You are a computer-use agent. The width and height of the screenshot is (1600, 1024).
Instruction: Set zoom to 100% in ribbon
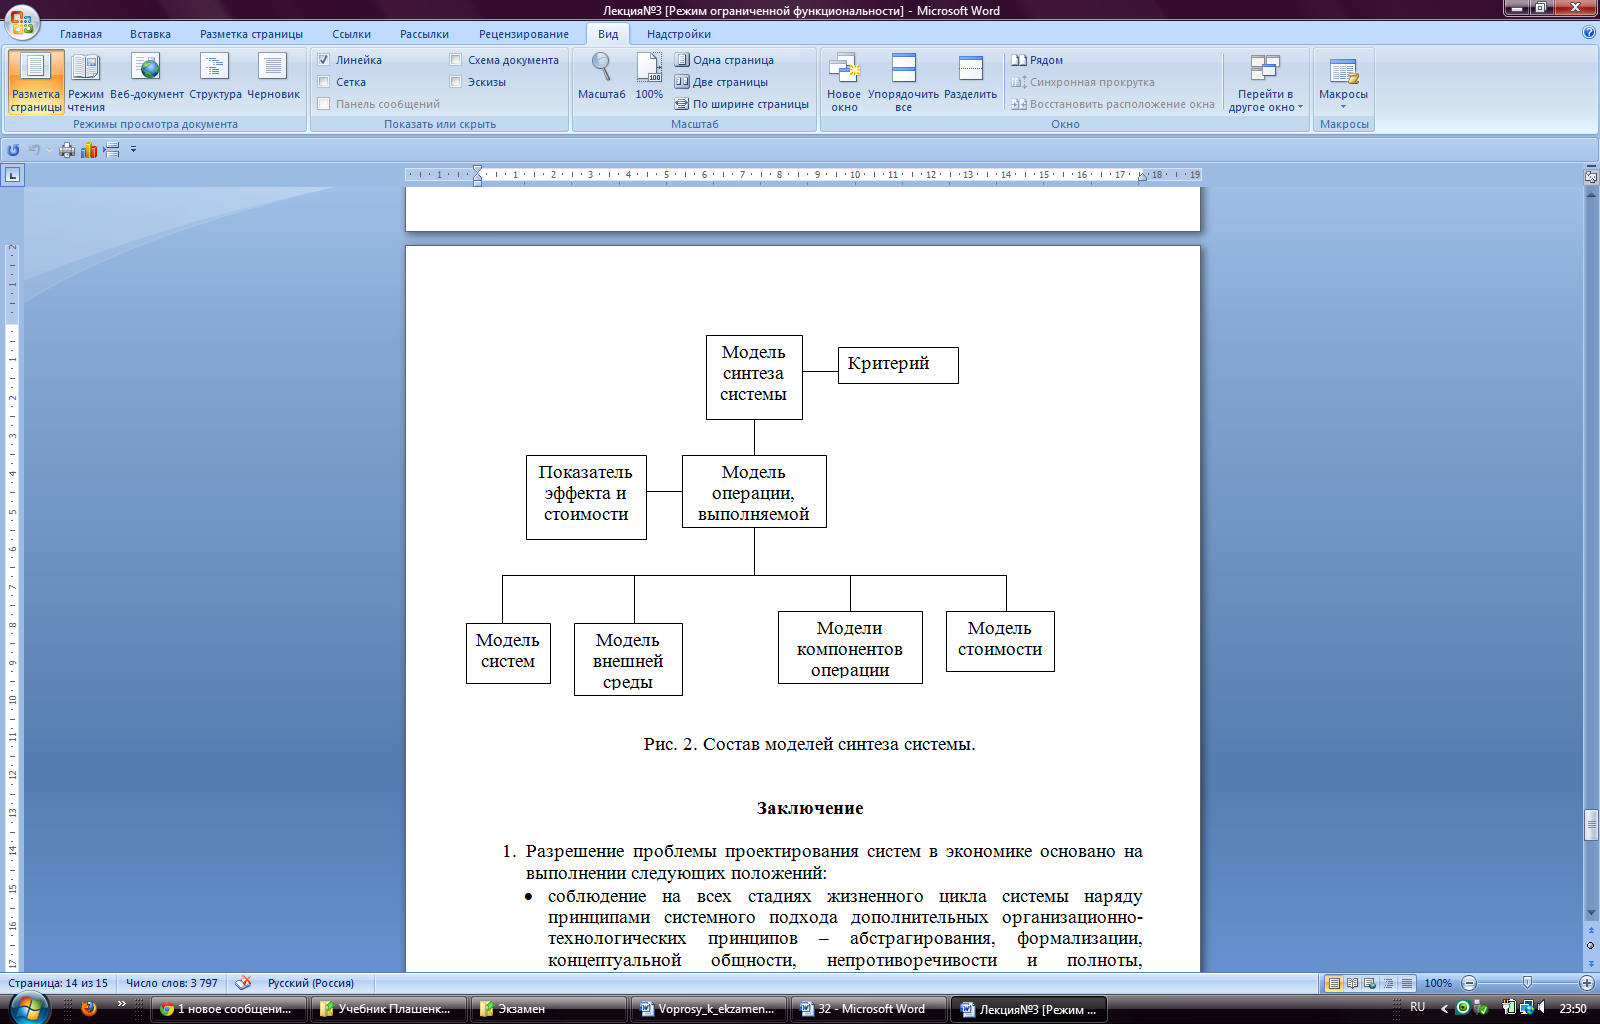(649, 77)
